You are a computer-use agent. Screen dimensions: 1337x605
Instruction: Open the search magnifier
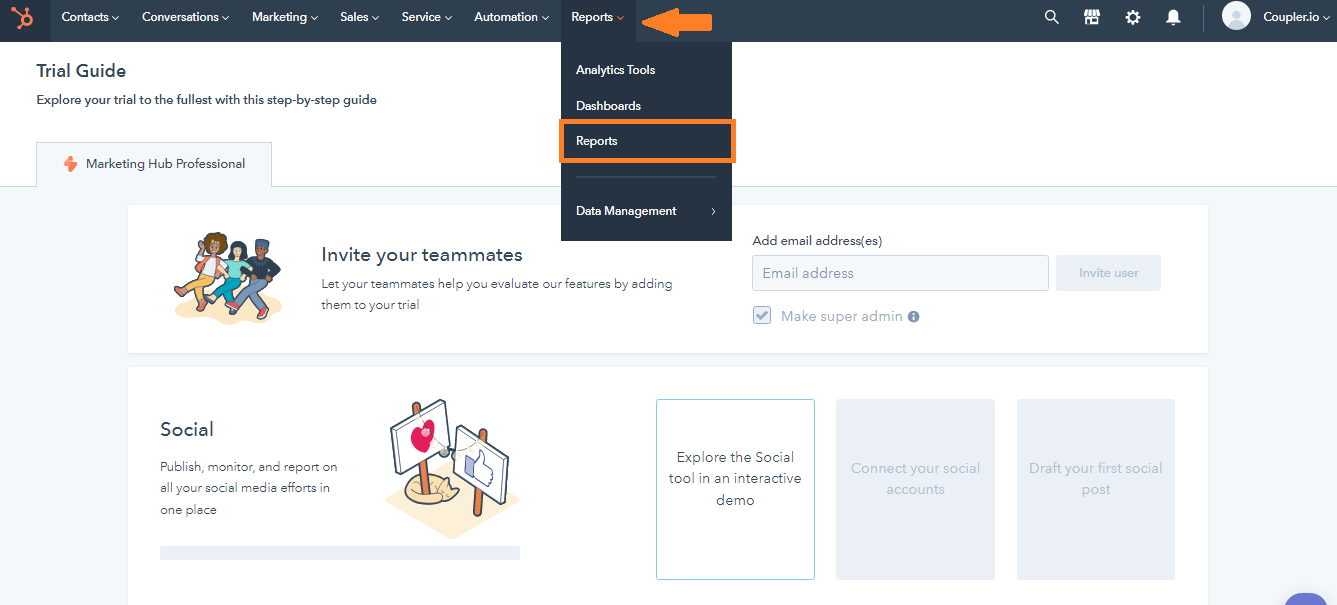tap(1051, 17)
